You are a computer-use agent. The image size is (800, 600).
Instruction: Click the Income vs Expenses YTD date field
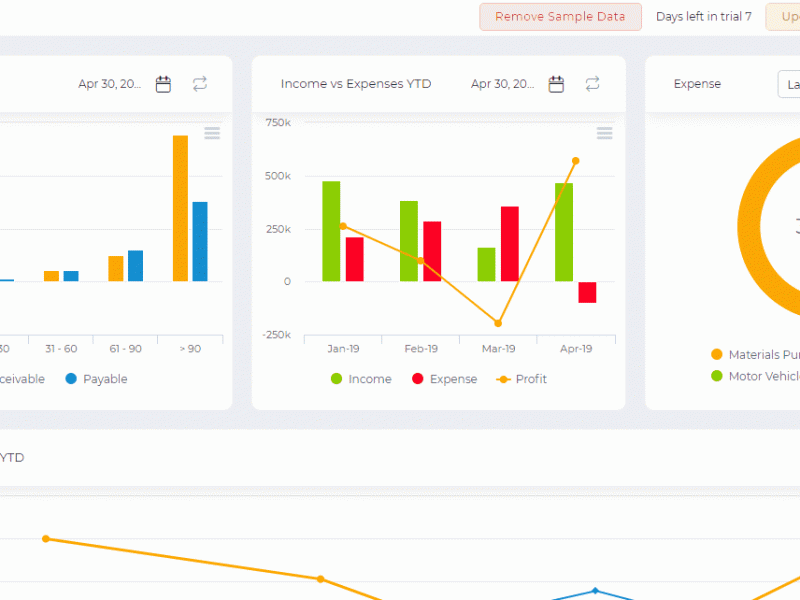point(503,84)
